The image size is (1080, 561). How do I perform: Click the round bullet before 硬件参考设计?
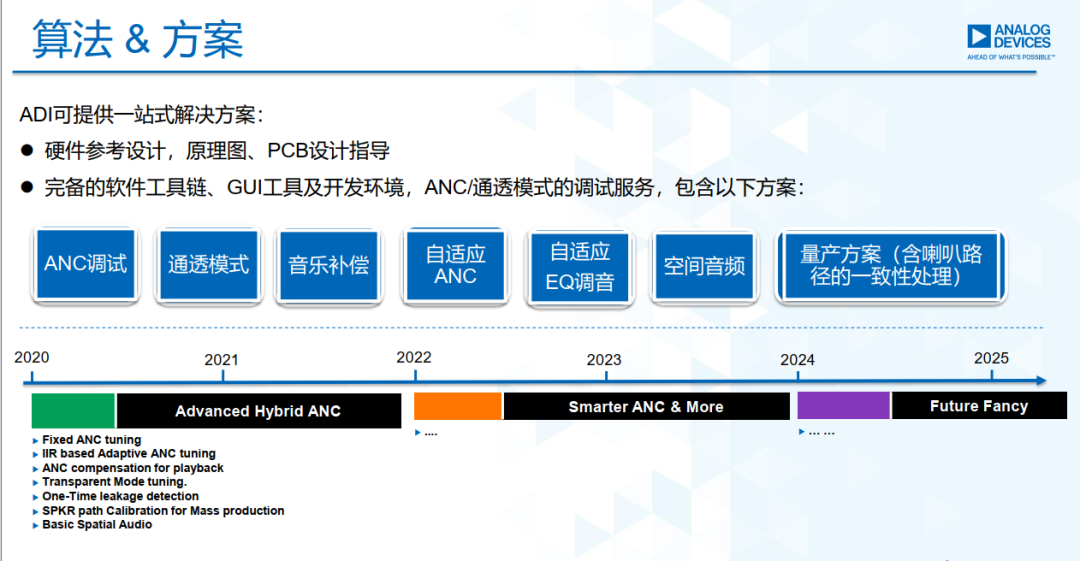(27, 150)
